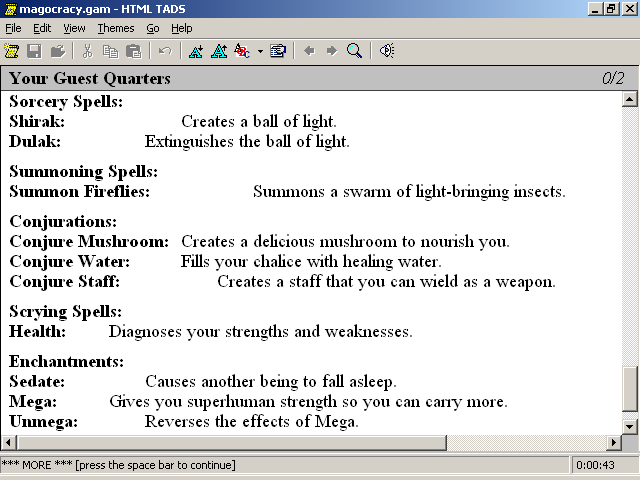
Task: Toggle the sound speaker icon
Action: pyautogui.click(x=386, y=50)
